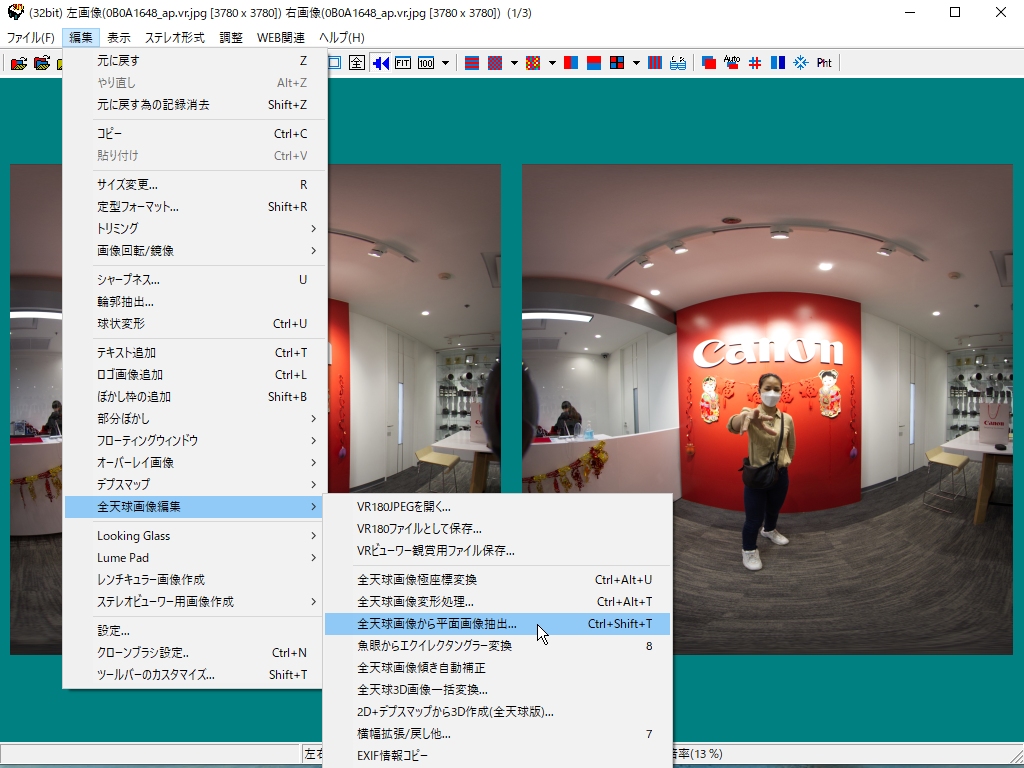Select 球状変形 menu entry

[195, 324]
